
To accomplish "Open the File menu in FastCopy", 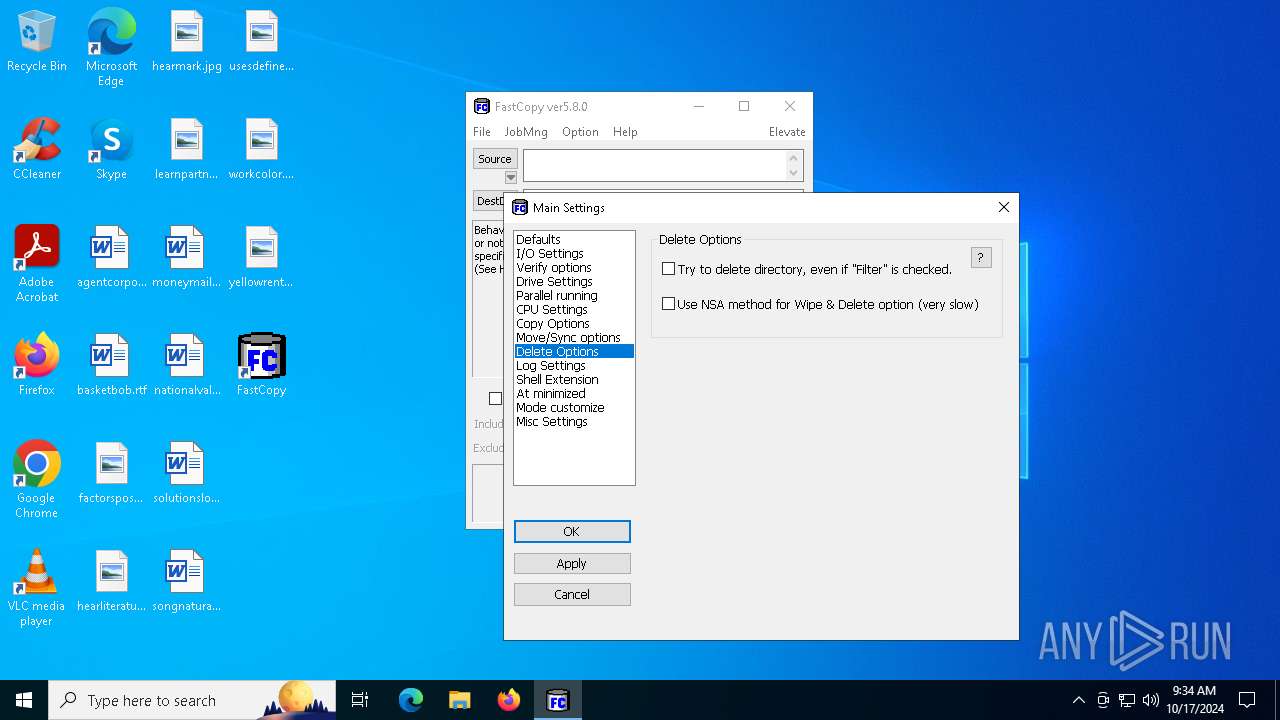I will click(x=482, y=132).
